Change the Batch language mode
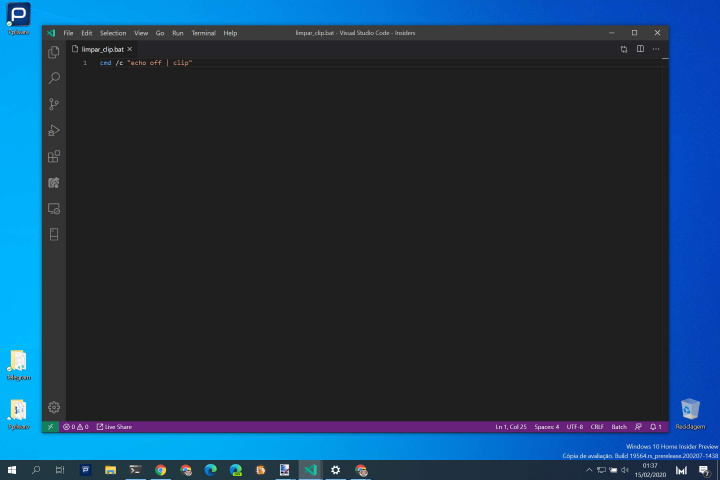720x480 pixels. click(619, 427)
